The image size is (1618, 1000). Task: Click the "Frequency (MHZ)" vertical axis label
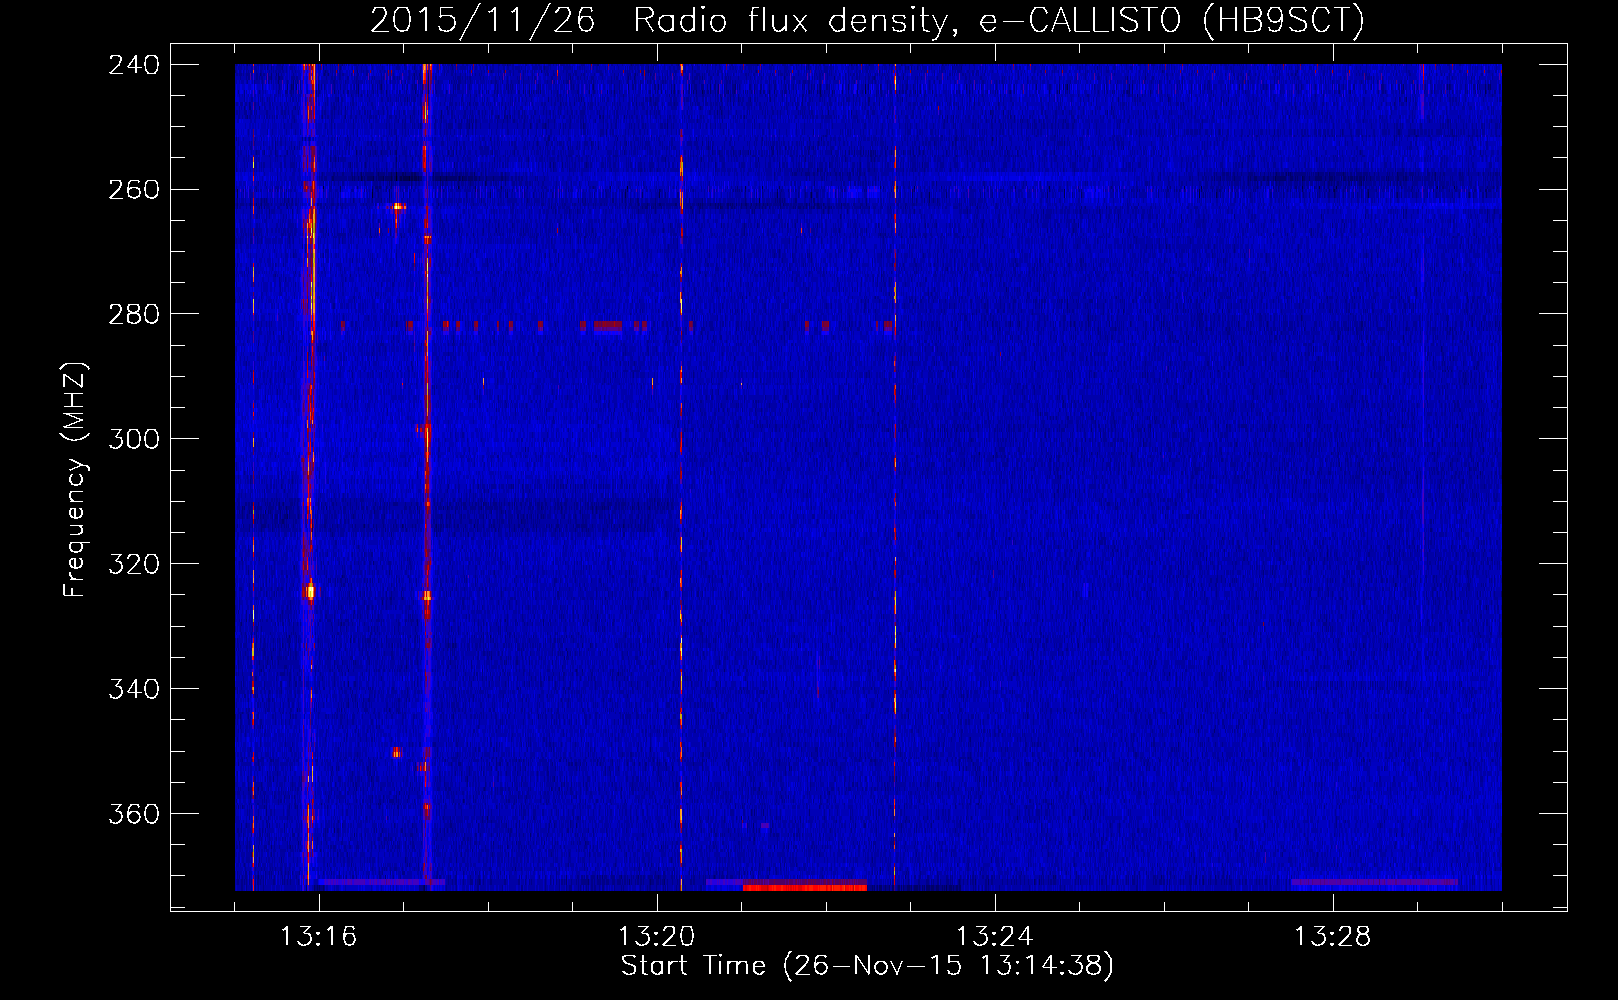tap(76, 480)
